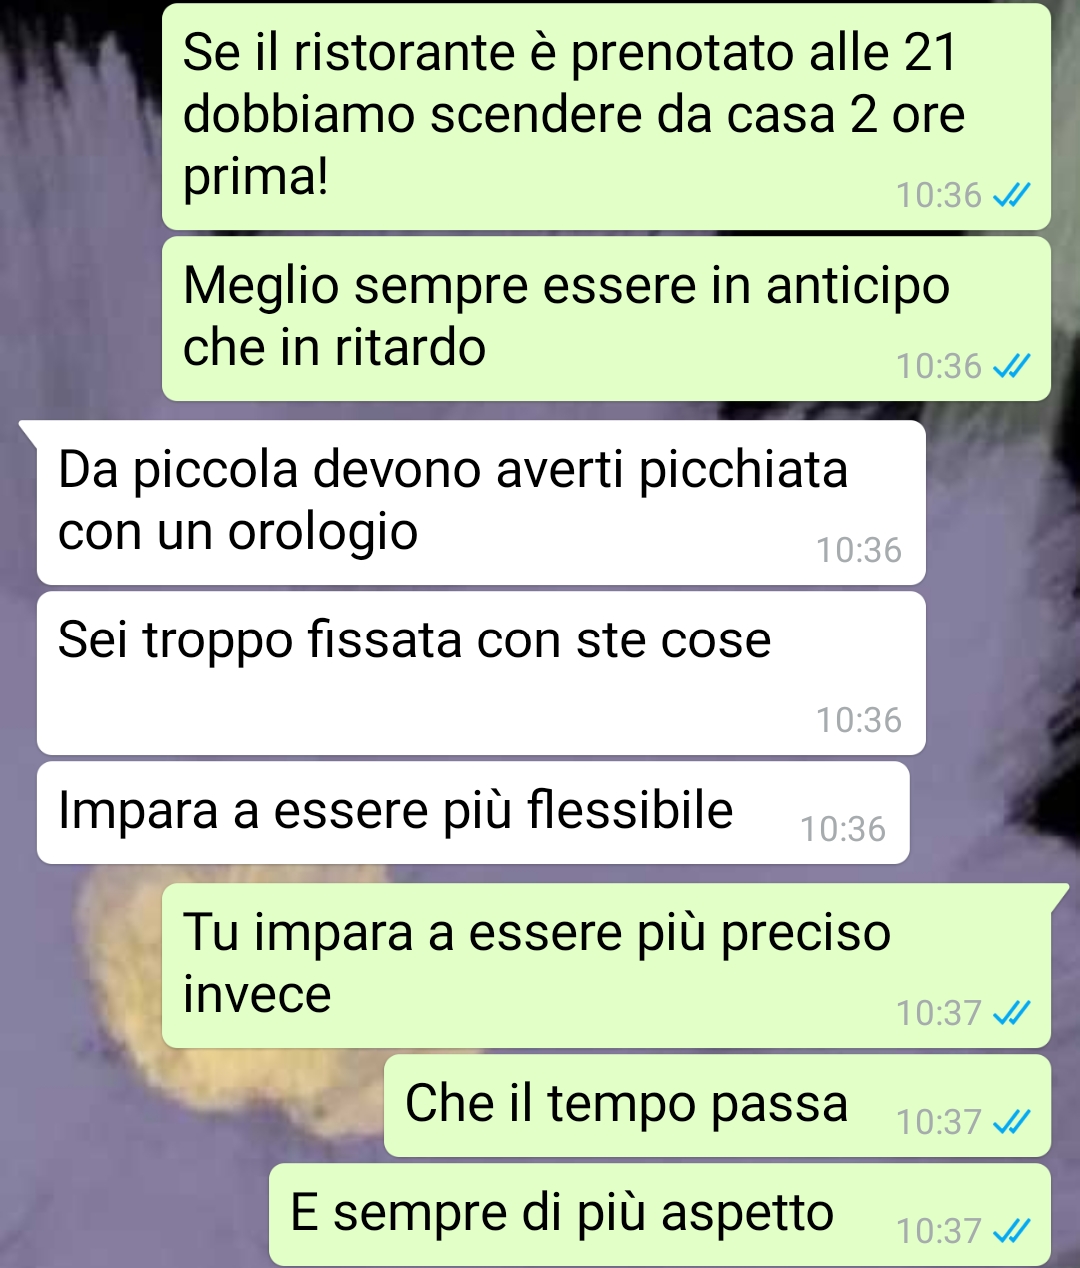1080x1268 pixels.
Task: Click read ticks beside 'E sempre di più aspetto'
Action: pos(1011,1232)
